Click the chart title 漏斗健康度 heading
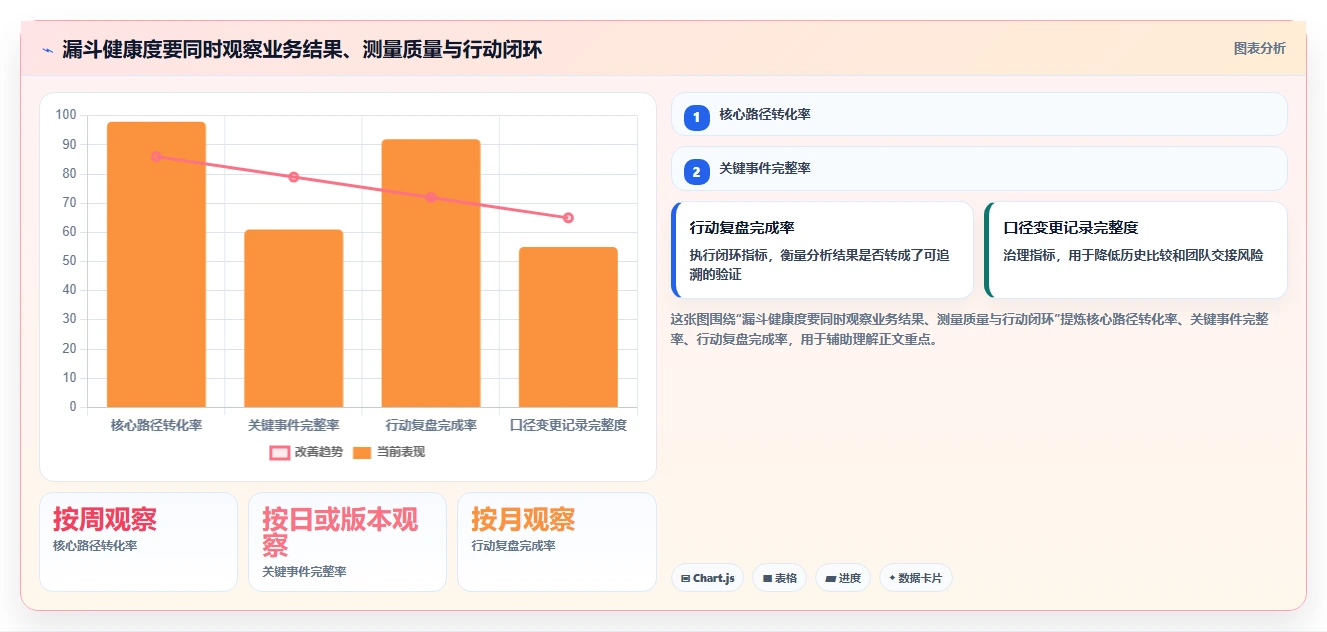This screenshot has height=632, width=1327. [x=302, y=50]
